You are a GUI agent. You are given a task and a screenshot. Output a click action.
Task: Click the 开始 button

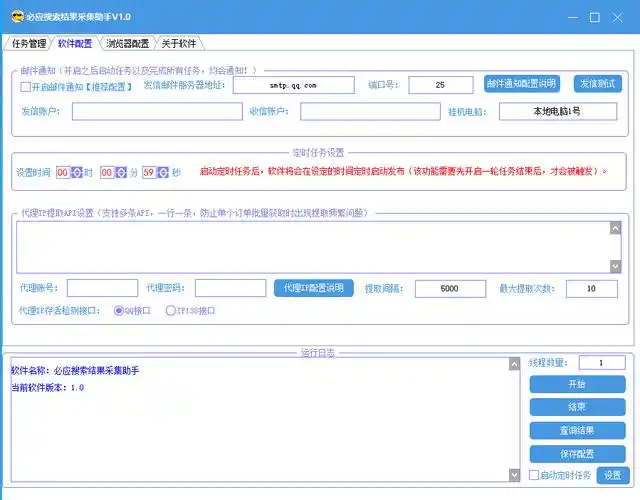(578, 384)
